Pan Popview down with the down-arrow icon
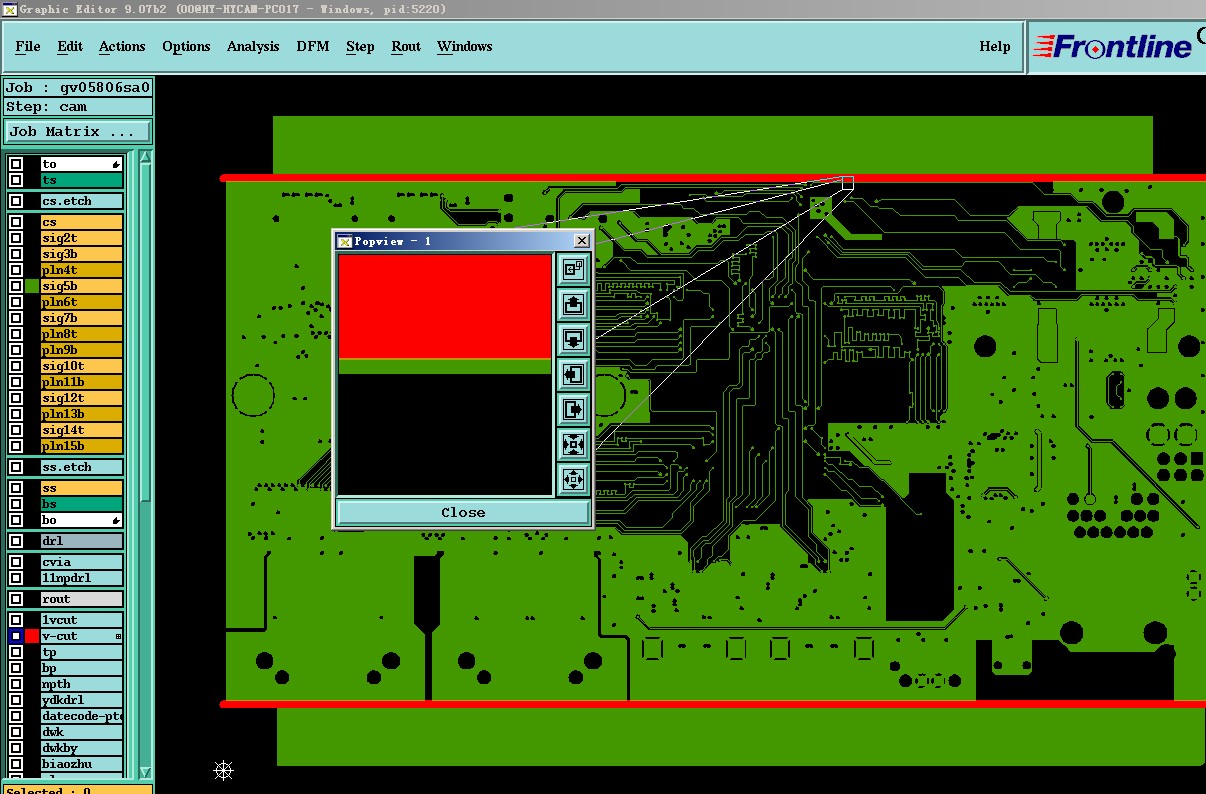Viewport: 1206px width, 794px height. coord(573,339)
